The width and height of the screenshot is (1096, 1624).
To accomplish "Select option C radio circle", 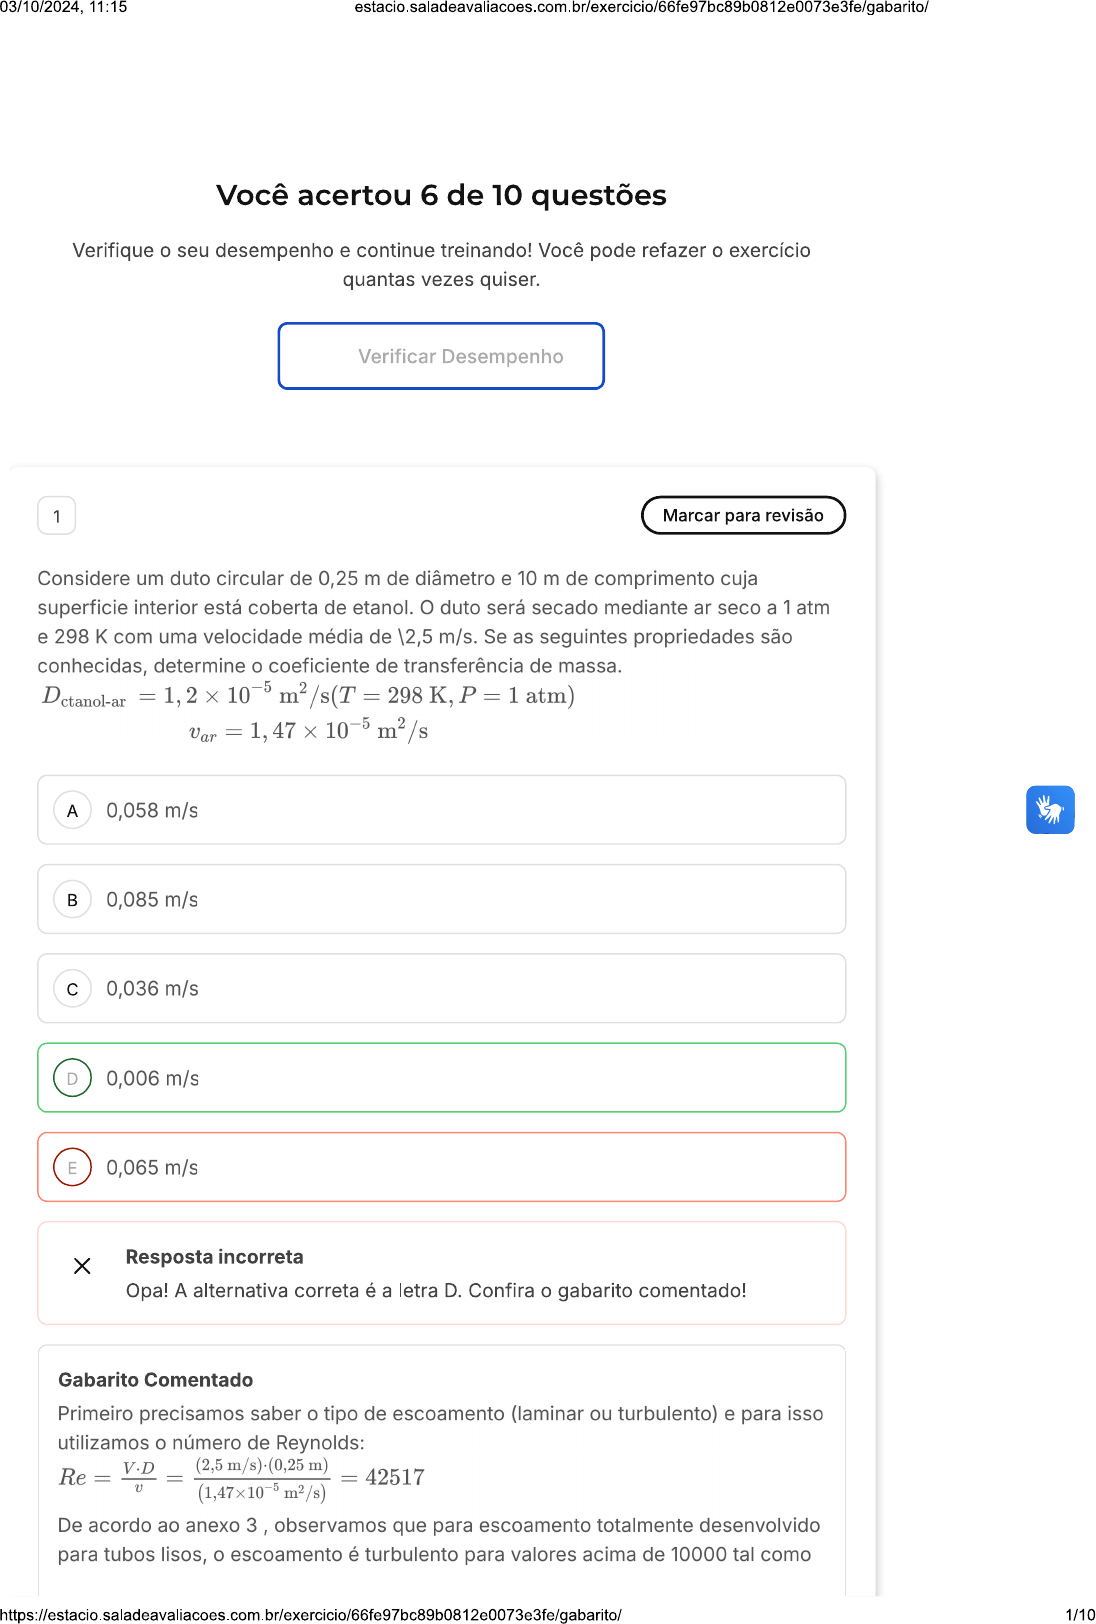I will 72,989.
